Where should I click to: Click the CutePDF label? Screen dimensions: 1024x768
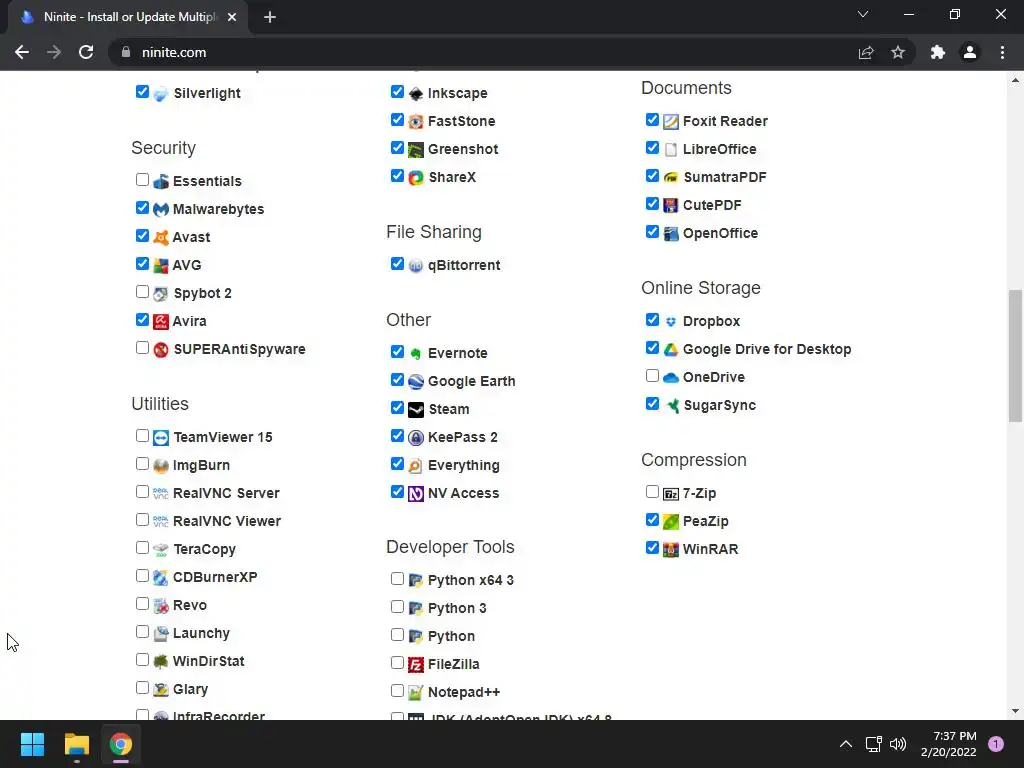[x=712, y=205]
